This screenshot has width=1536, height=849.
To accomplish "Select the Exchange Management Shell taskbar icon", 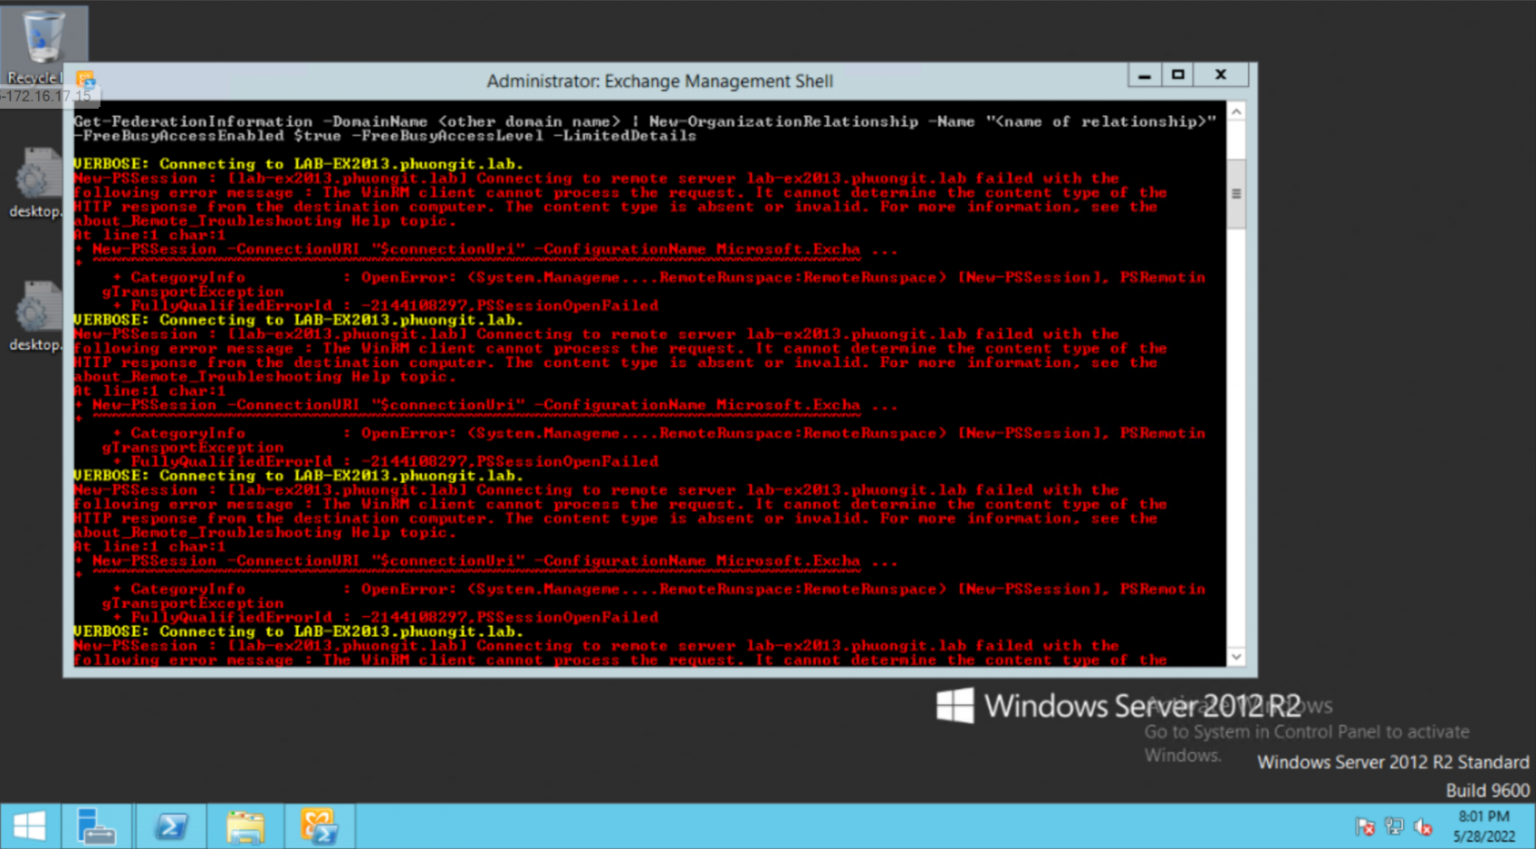I will pyautogui.click(x=319, y=826).
